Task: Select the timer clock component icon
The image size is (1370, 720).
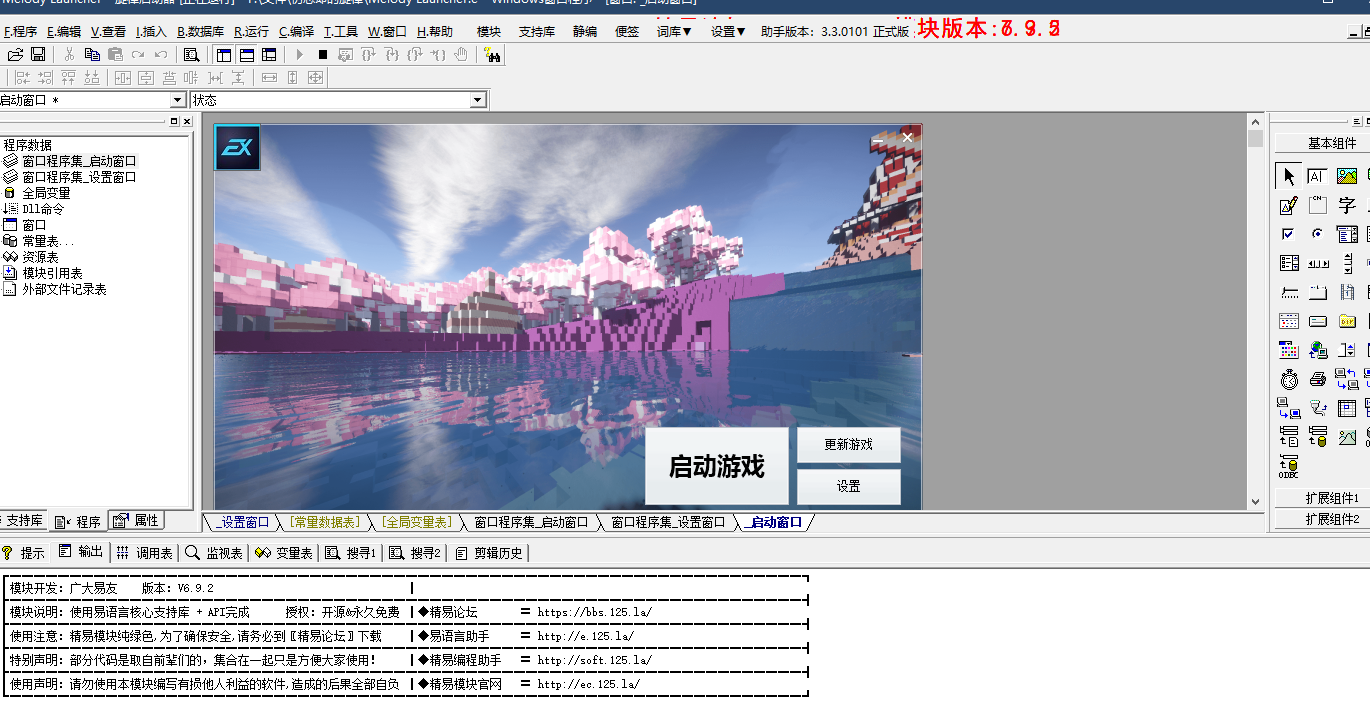Action: click(1288, 379)
